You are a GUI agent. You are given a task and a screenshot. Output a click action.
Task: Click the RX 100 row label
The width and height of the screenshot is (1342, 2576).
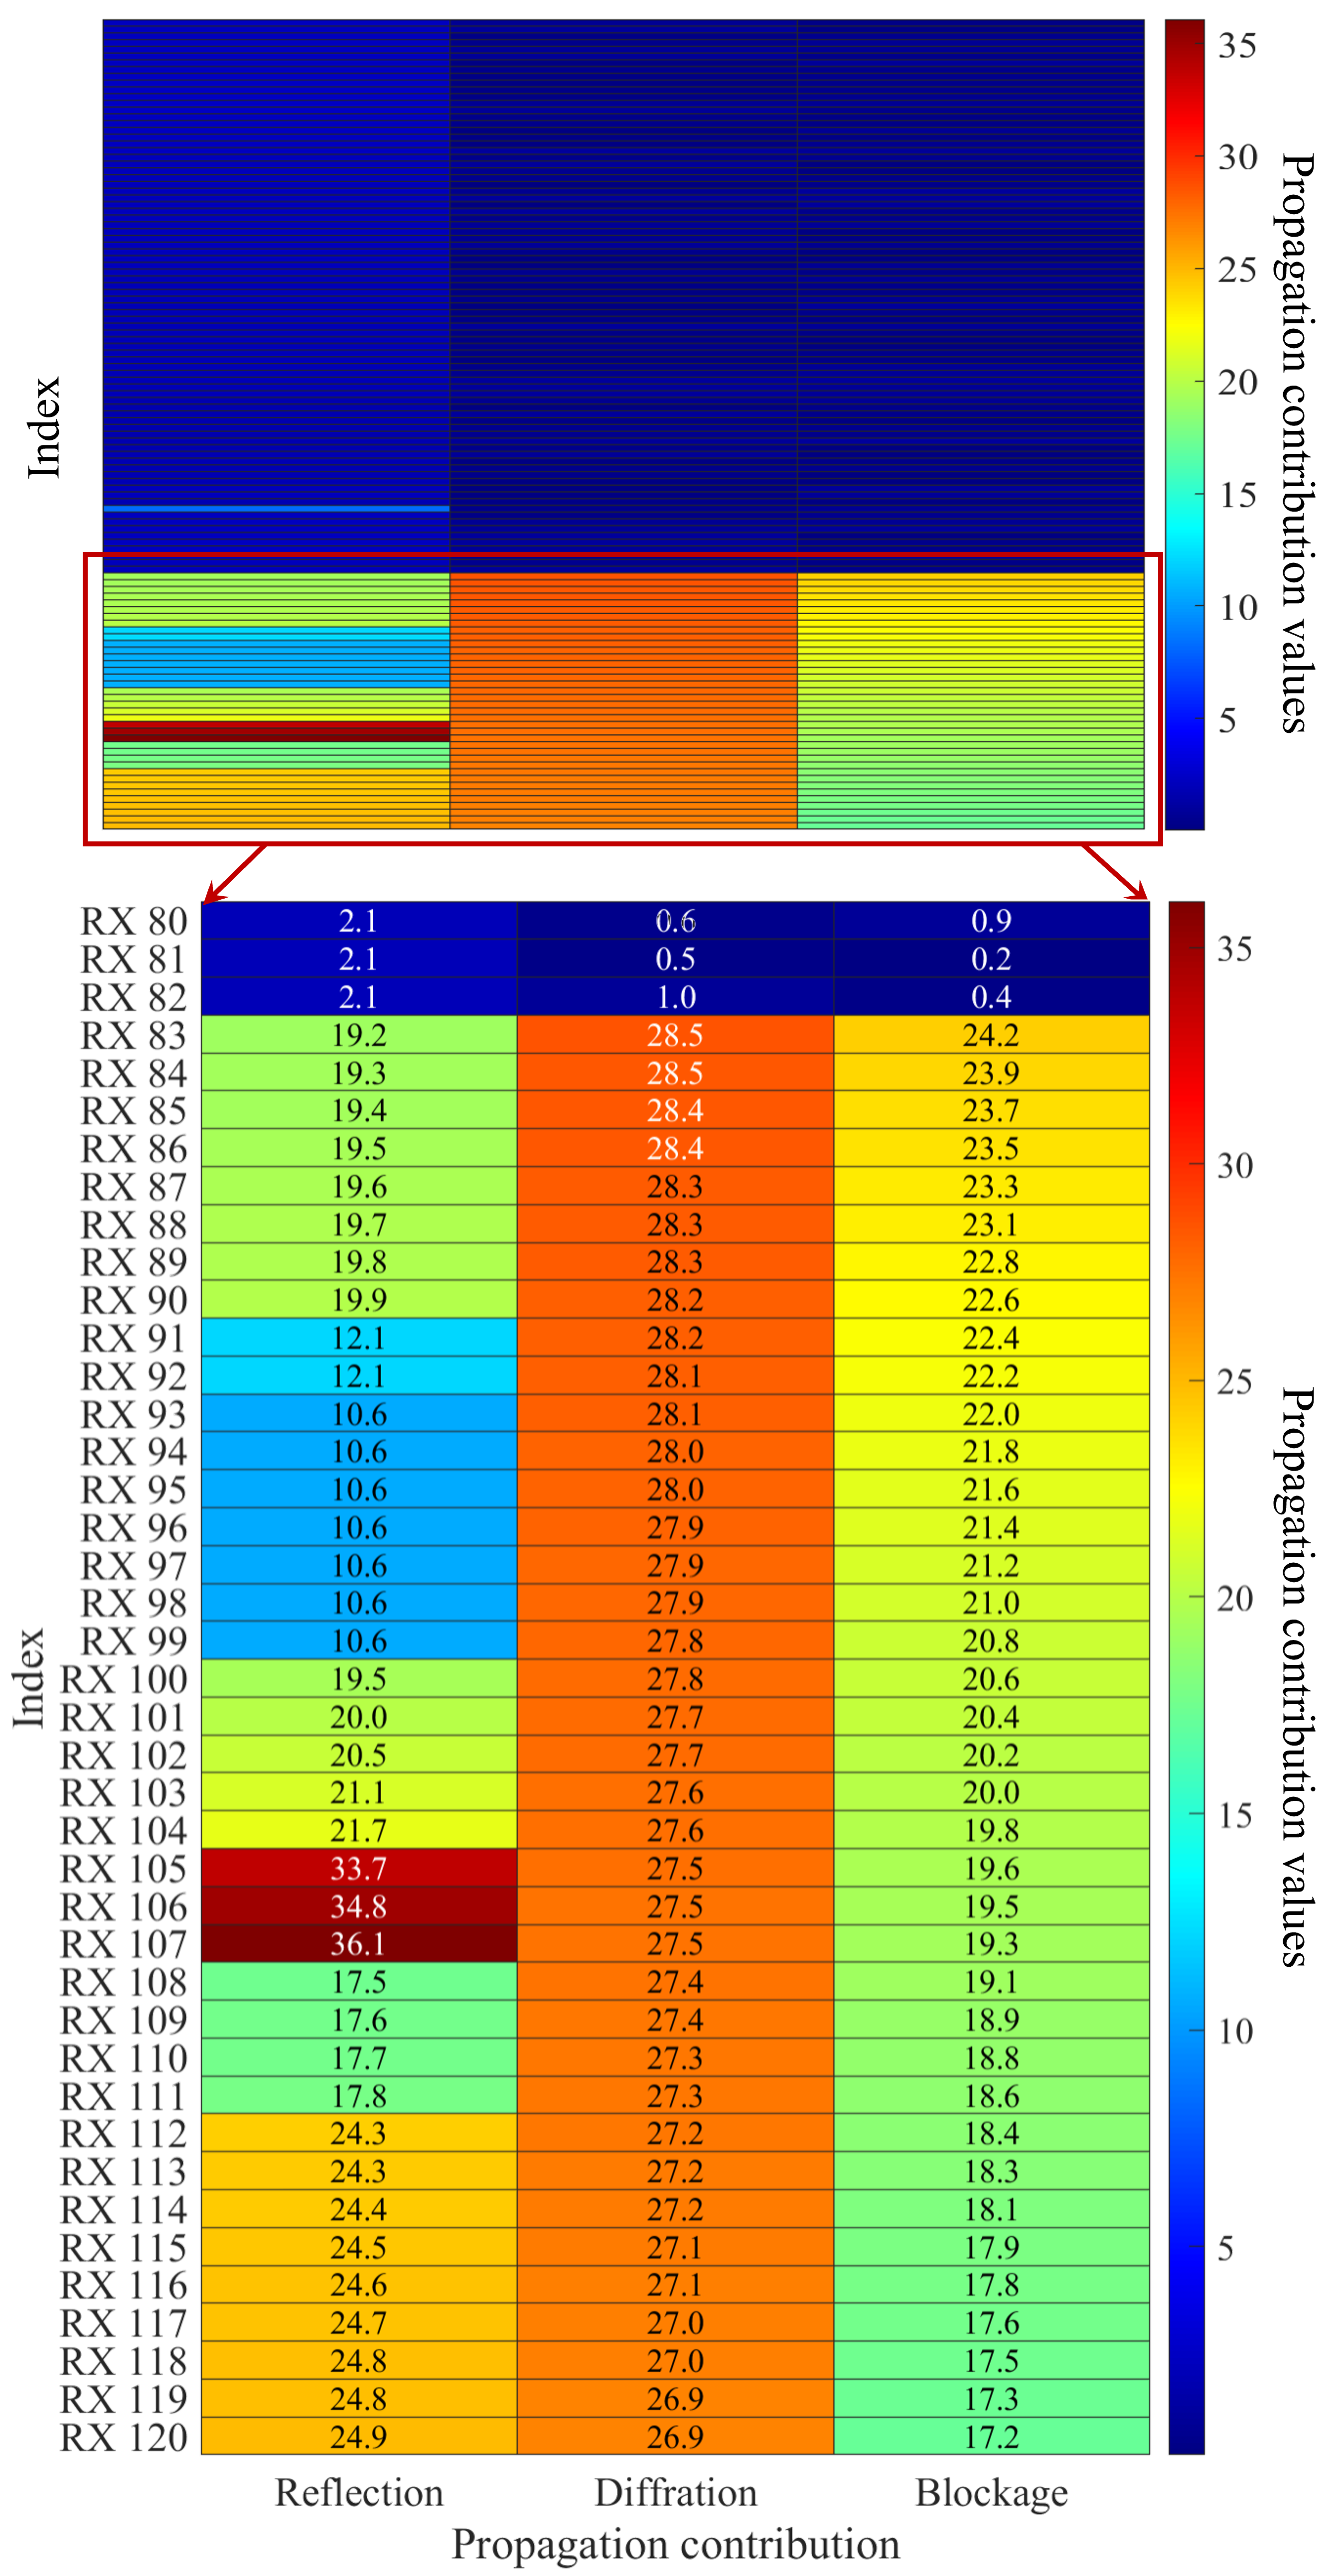pyautogui.click(x=123, y=1679)
